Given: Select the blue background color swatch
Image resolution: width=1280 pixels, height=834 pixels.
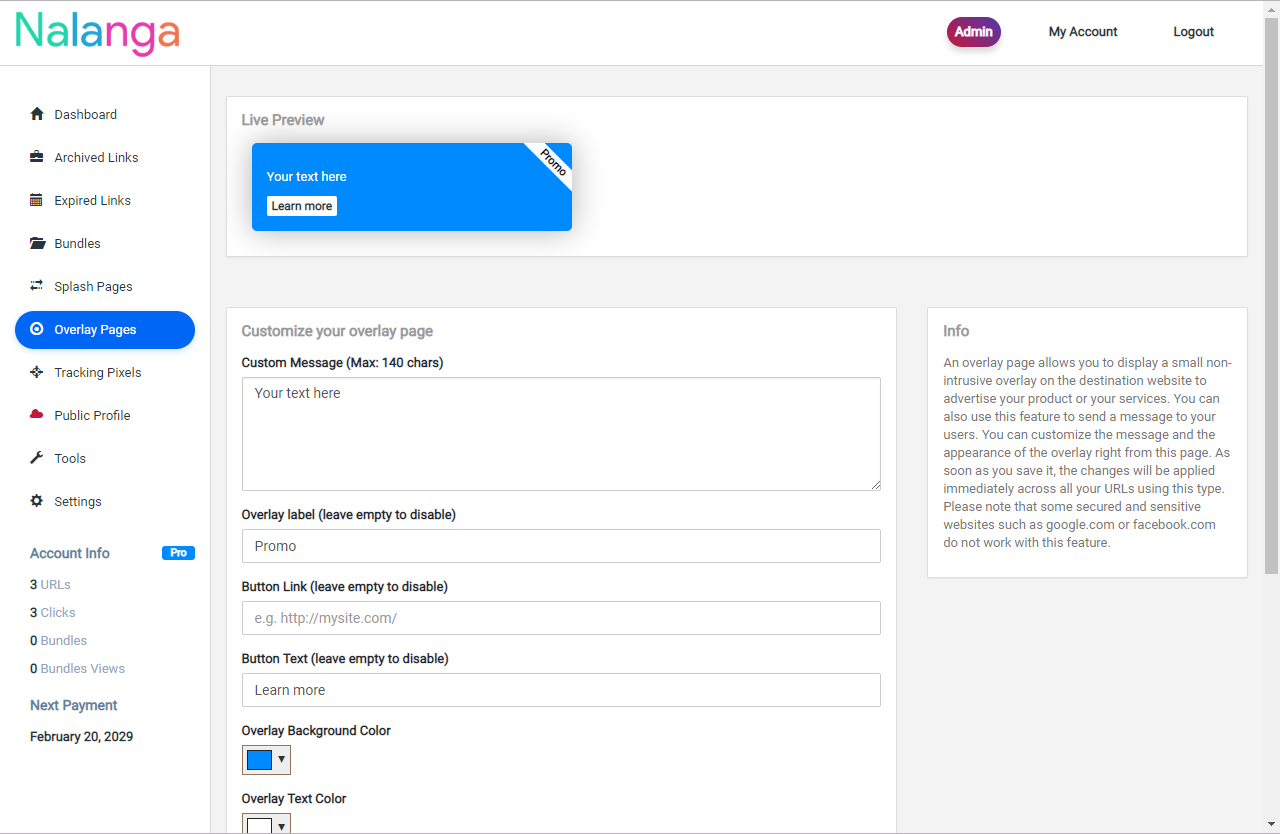Looking at the screenshot, I should point(258,760).
